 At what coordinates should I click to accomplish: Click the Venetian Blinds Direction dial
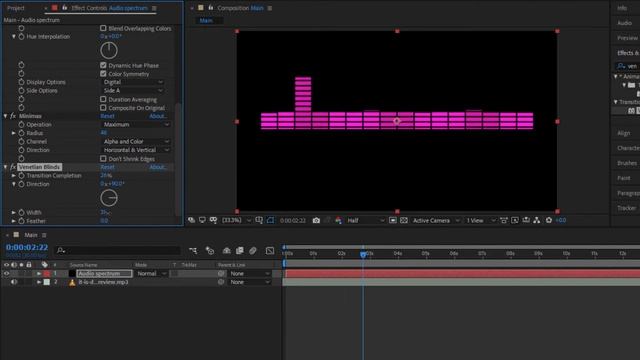click(109, 198)
